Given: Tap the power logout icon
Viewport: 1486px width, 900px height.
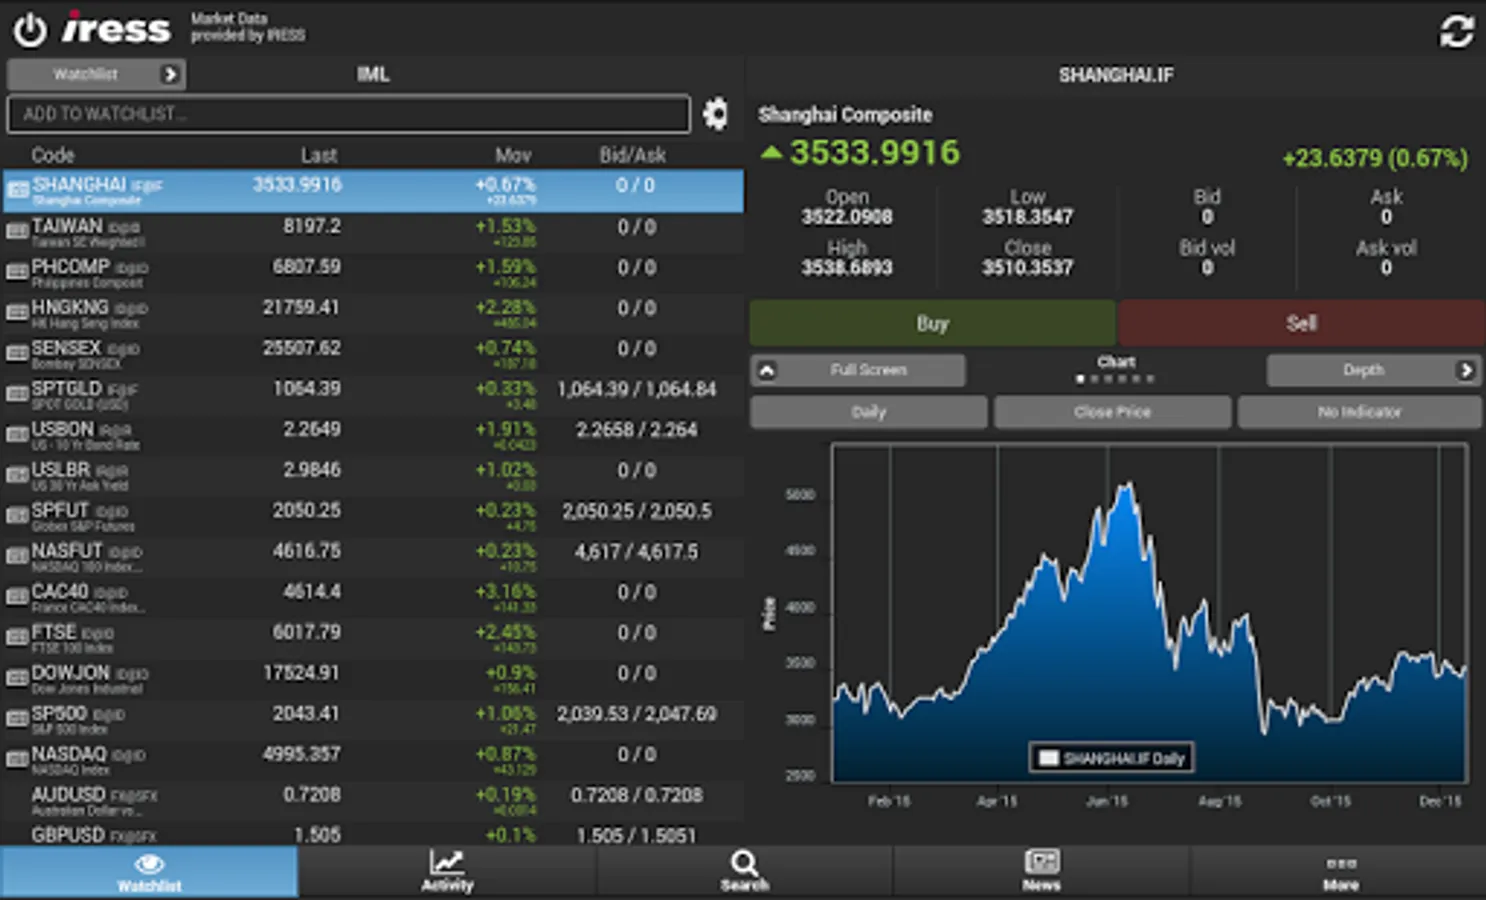Looking at the screenshot, I should (x=30, y=30).
